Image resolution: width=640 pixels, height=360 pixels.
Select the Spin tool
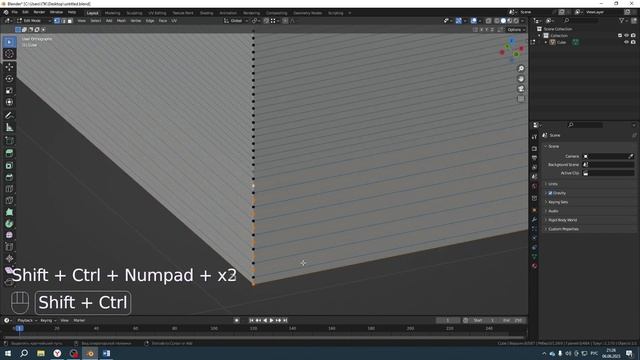pos(9,224)
